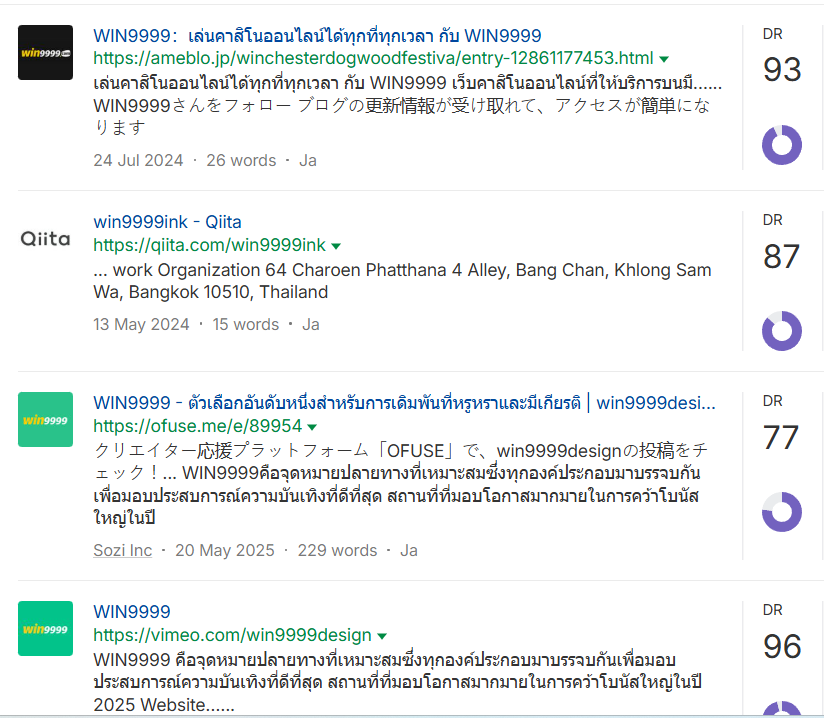Expand the dropdown arrow after vimeo.com URL

click(382, 636)
